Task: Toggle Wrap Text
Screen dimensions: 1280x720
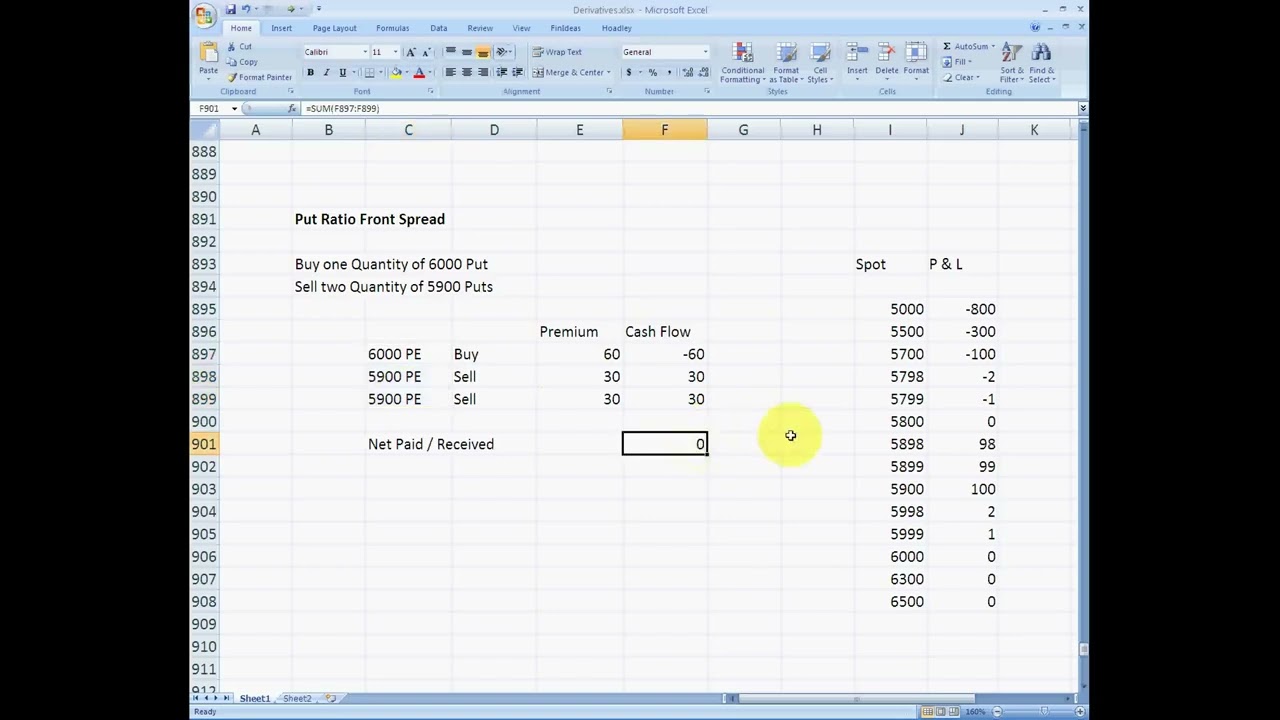Action: tap(557, 52)
